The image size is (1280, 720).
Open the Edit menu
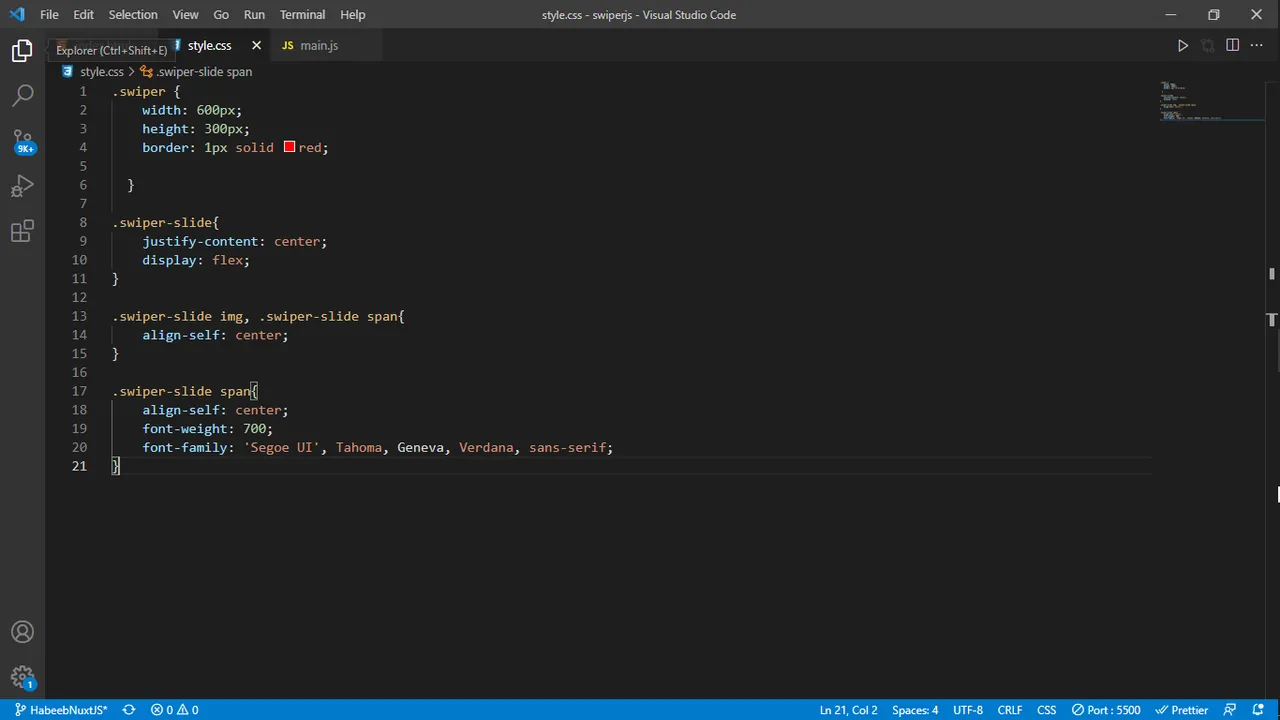83,14
